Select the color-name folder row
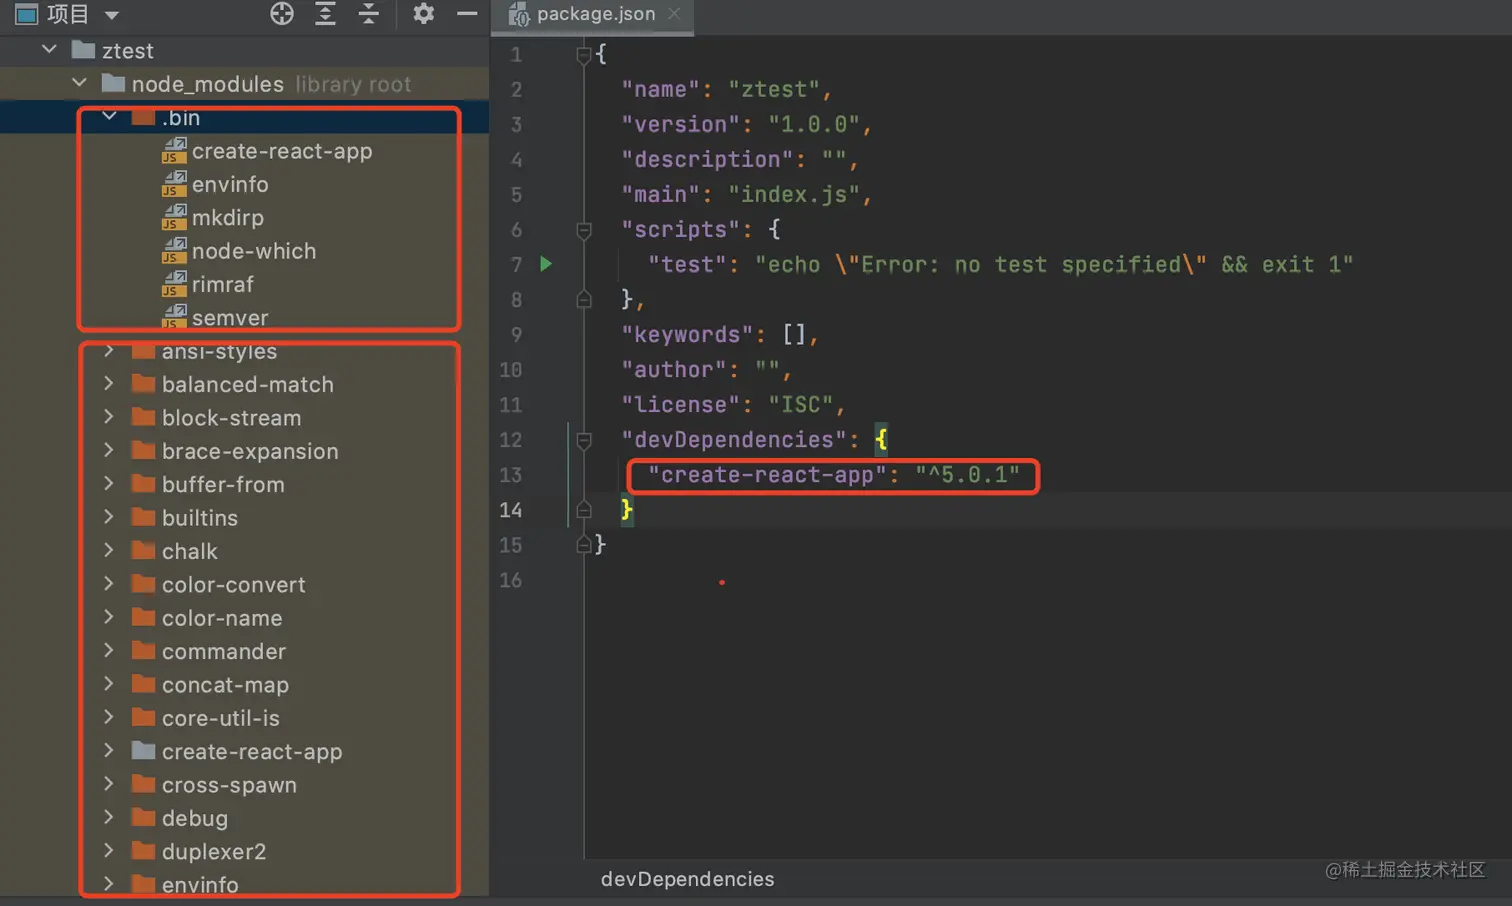 [245, 618]
